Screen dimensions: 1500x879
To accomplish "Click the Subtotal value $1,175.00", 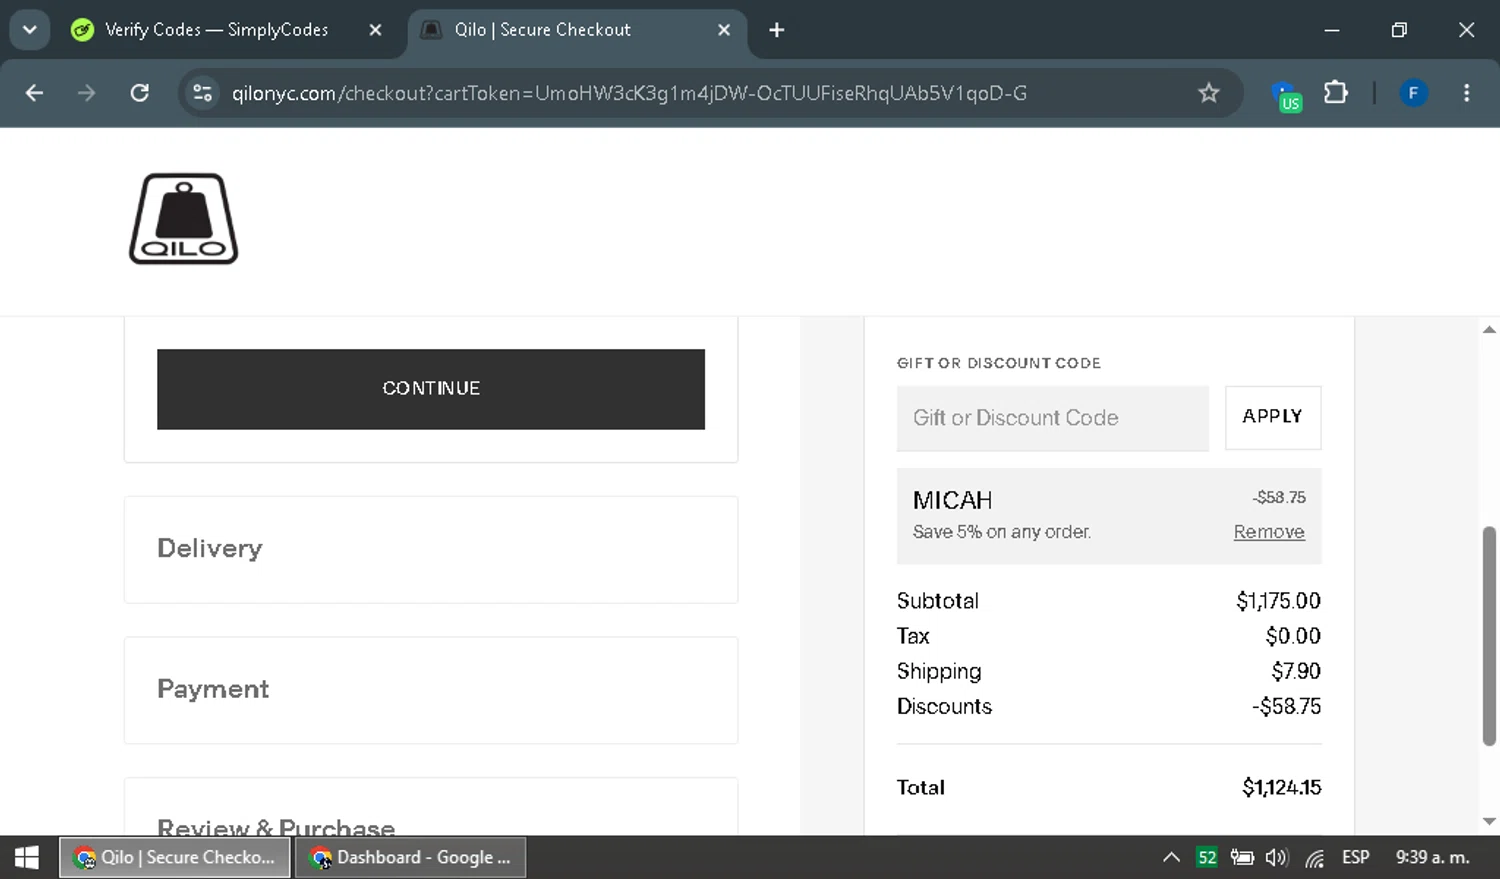I will tap(1278, 601).
